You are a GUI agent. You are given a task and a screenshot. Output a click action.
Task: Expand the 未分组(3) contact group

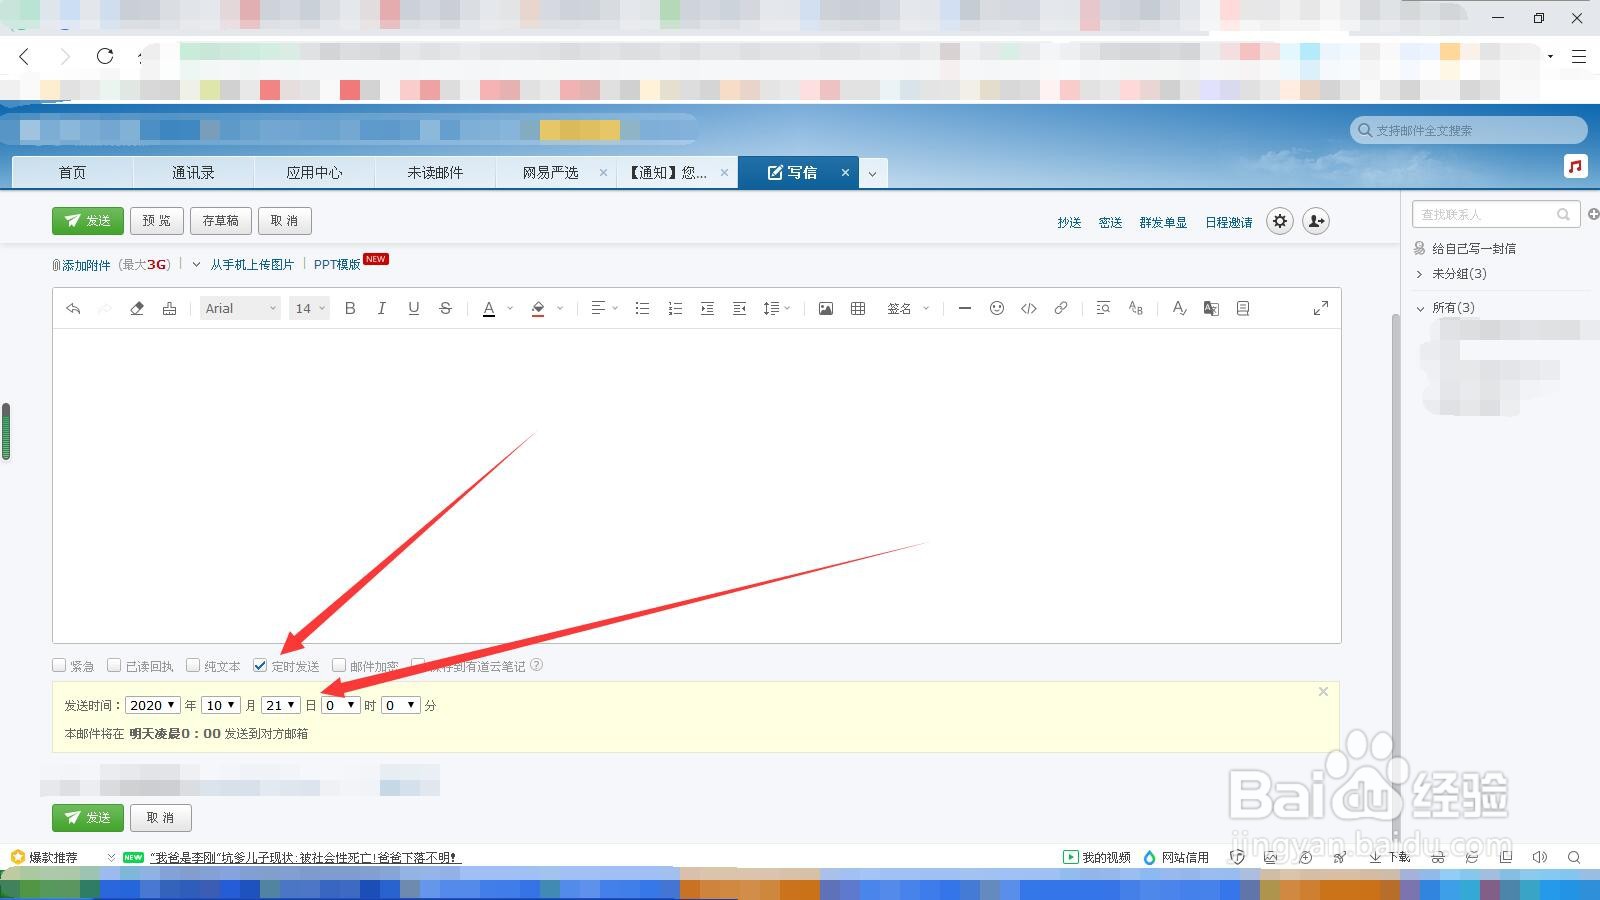point(1419,274)
